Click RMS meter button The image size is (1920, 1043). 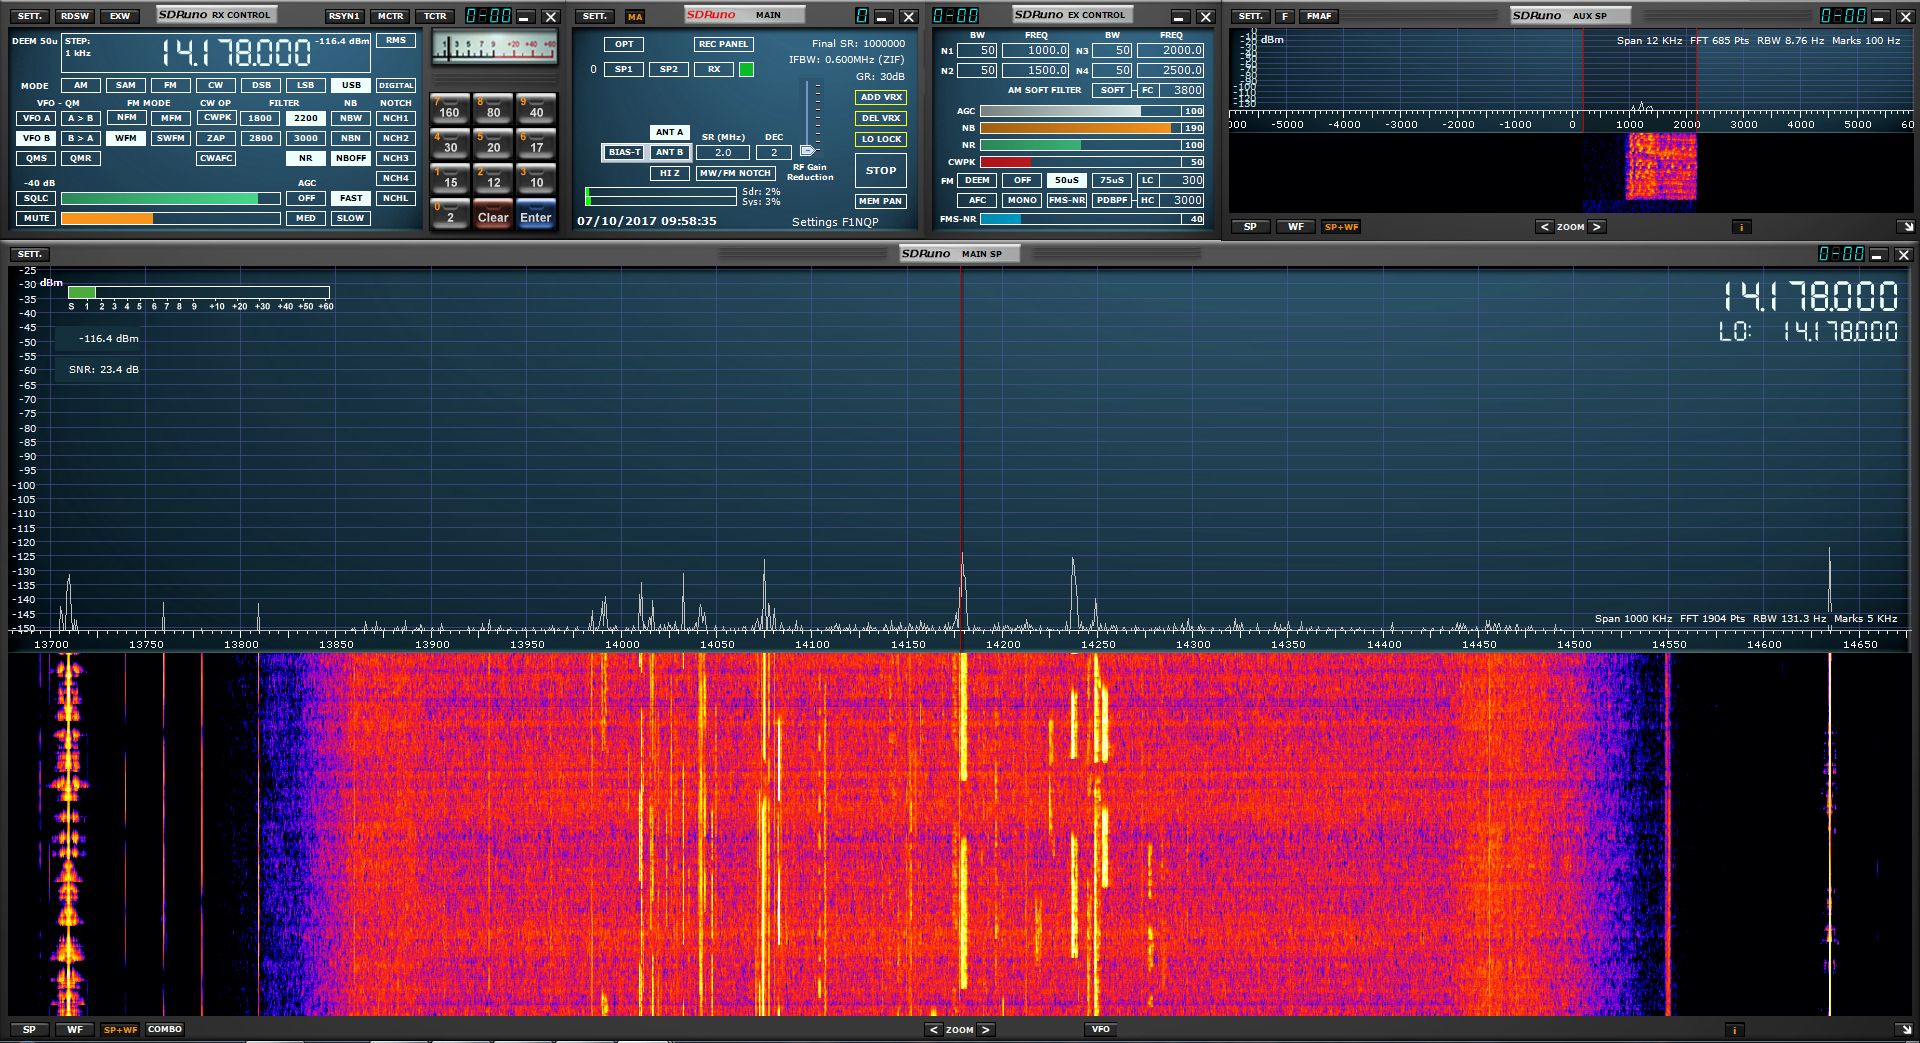coord(396,41)
